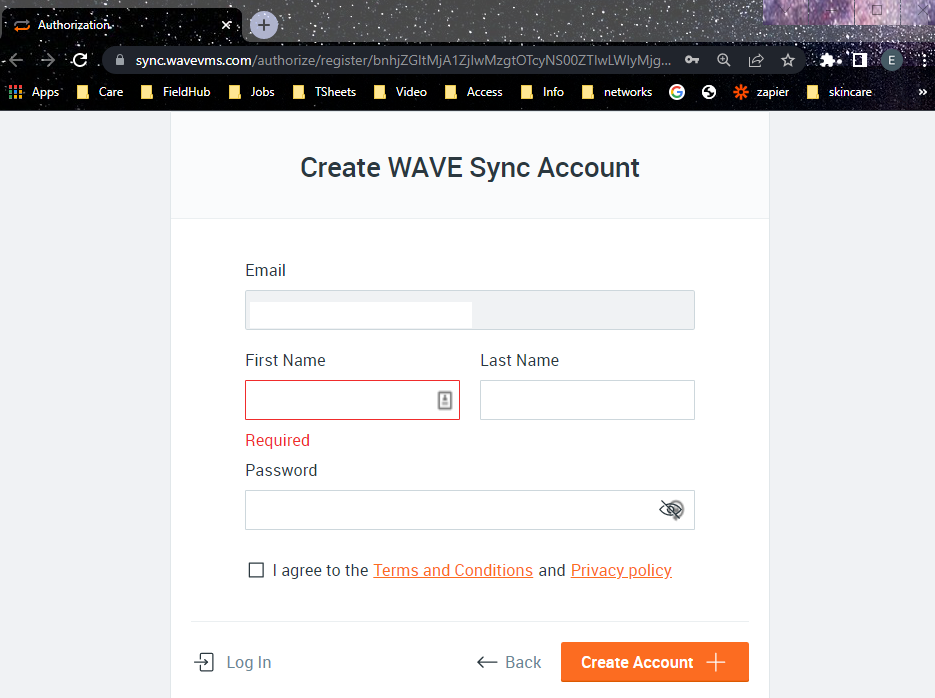Click into the Last Name field
The height and width of the screenshot is (698, 935).
pos(587,400)
